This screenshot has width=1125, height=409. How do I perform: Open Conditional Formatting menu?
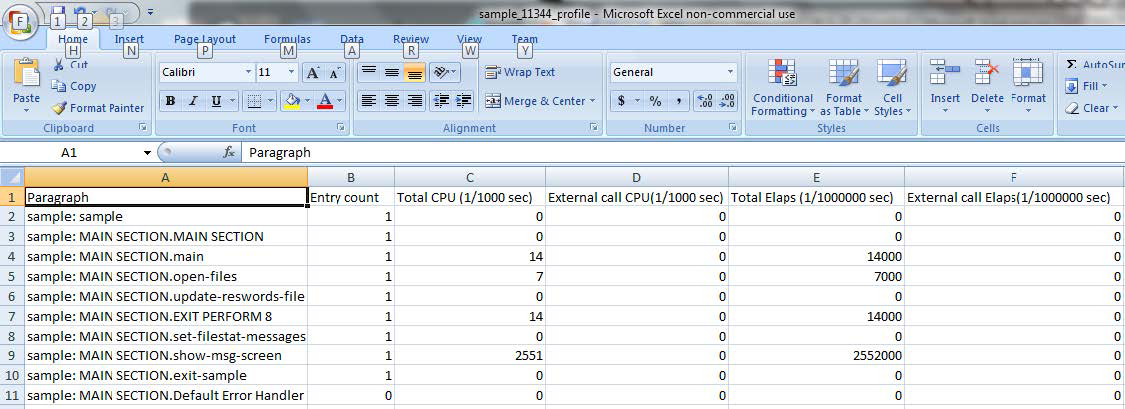pyautogui.click(x=783, y=88)
